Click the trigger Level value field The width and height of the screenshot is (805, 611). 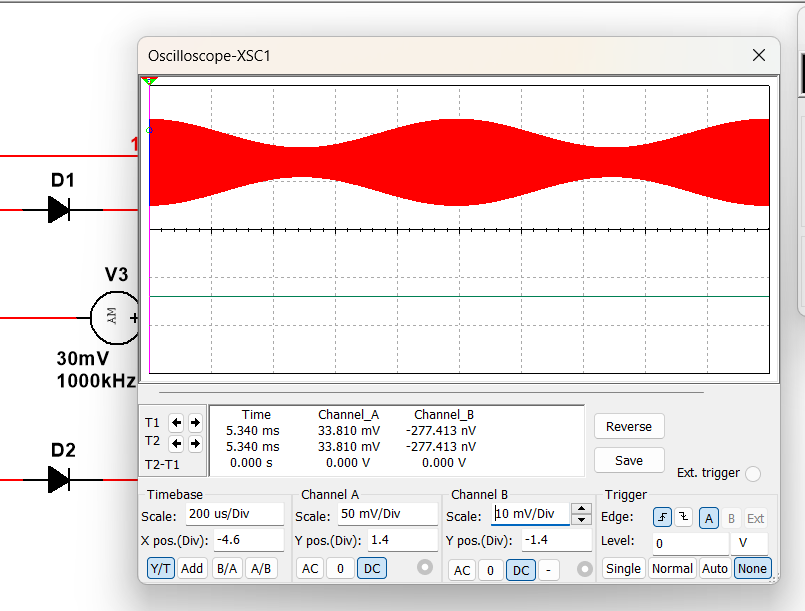tap(691, 544)
